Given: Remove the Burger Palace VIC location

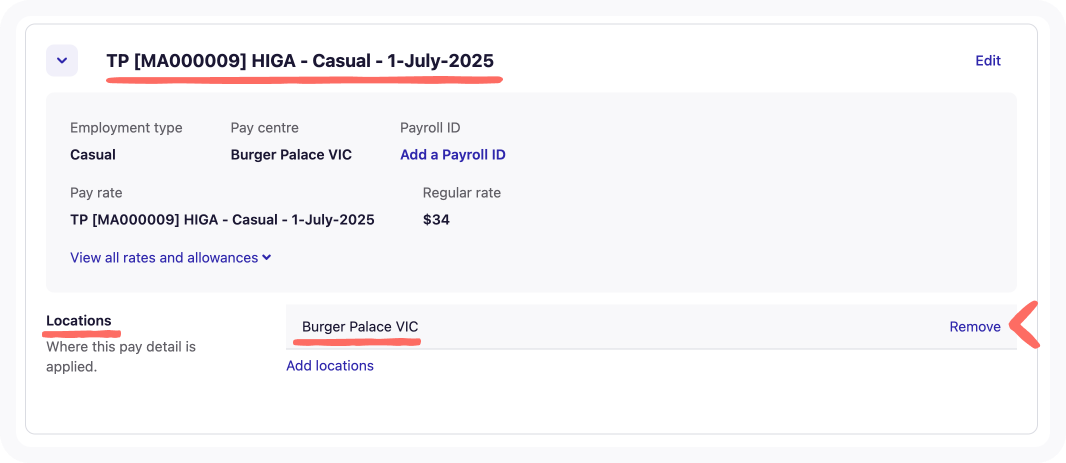Looking at the screenshot, I should click(975, 326).
